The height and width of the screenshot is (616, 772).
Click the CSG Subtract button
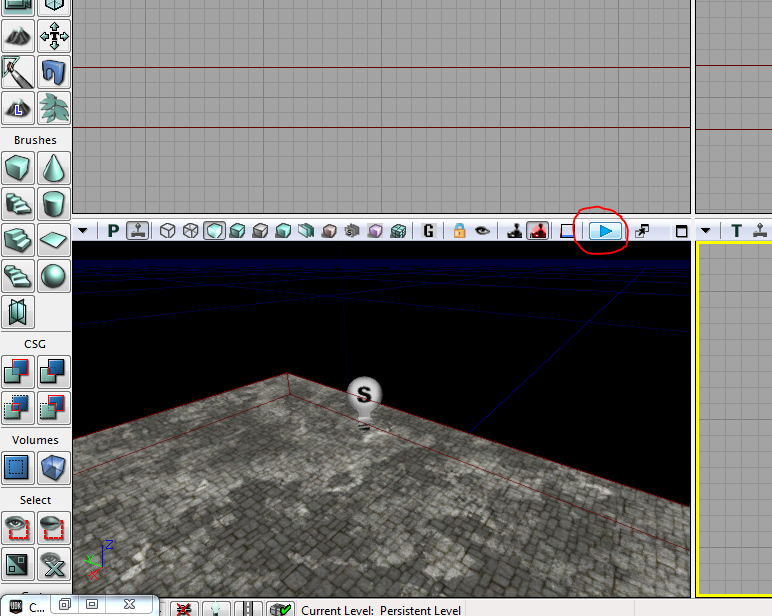pos(54,371)
